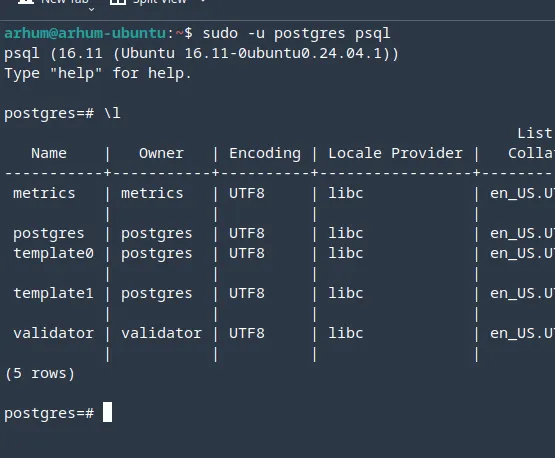Click libc in the template1 row

click(x=346, y=293)
